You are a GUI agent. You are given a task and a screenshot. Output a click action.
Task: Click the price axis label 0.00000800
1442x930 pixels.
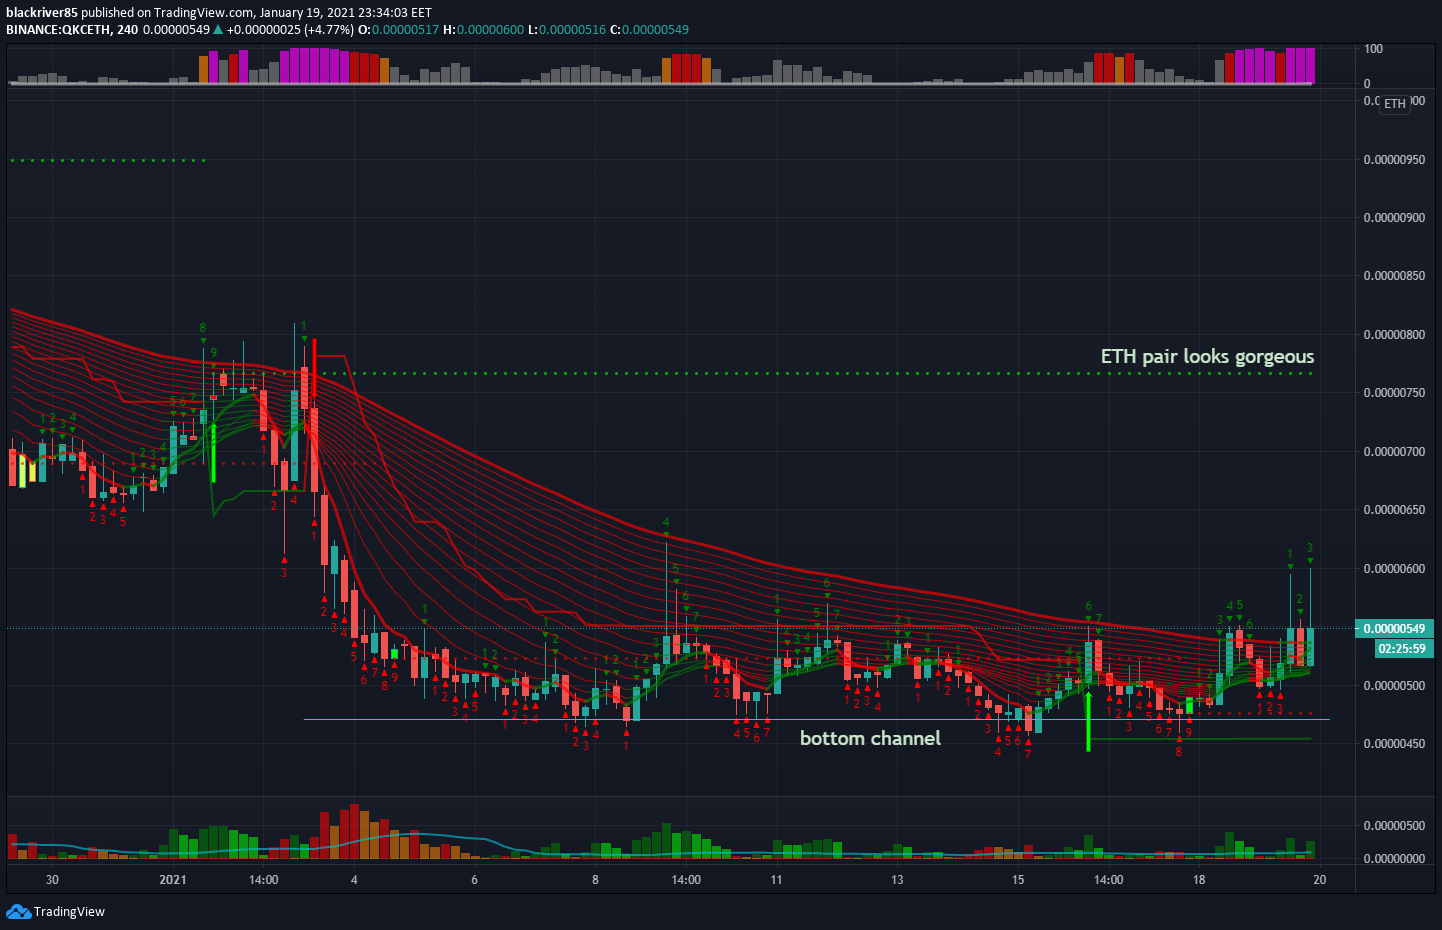(1394, 335)
